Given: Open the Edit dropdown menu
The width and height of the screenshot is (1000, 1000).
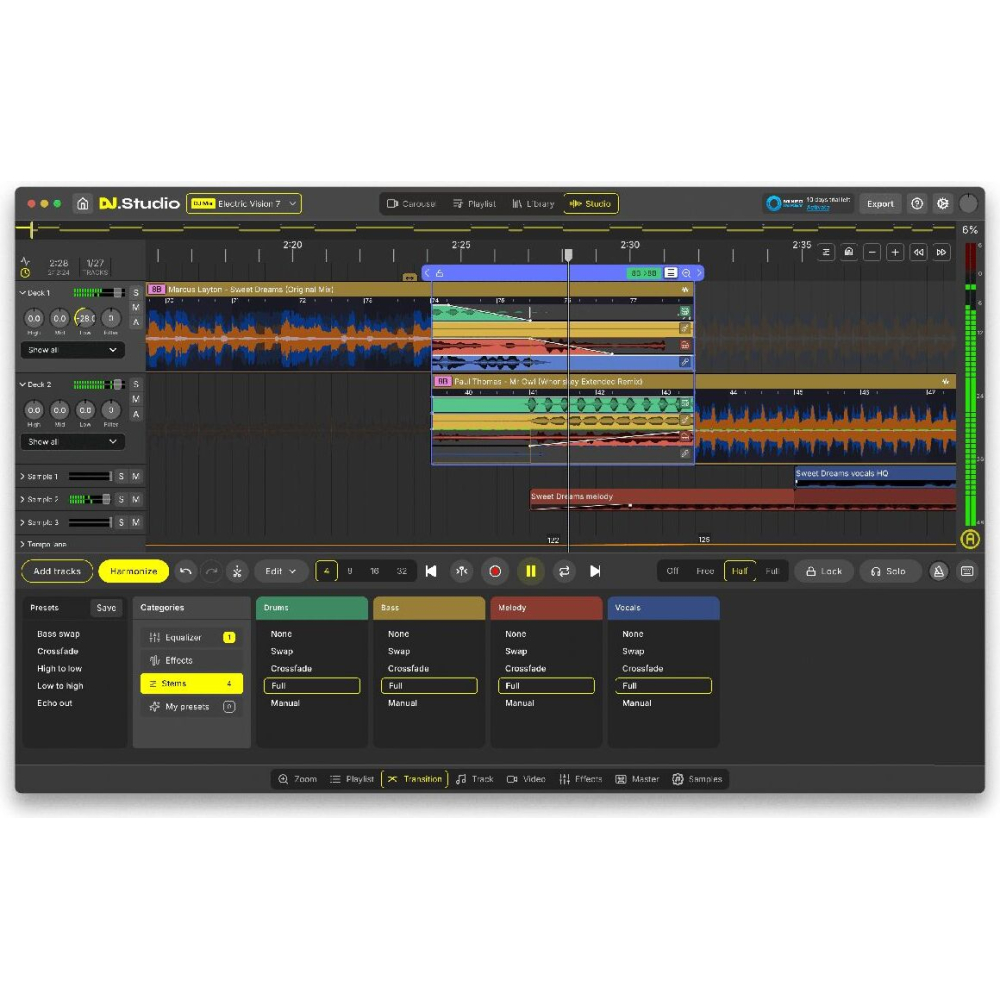Looking at the screenshot, I should pos(280,571).
